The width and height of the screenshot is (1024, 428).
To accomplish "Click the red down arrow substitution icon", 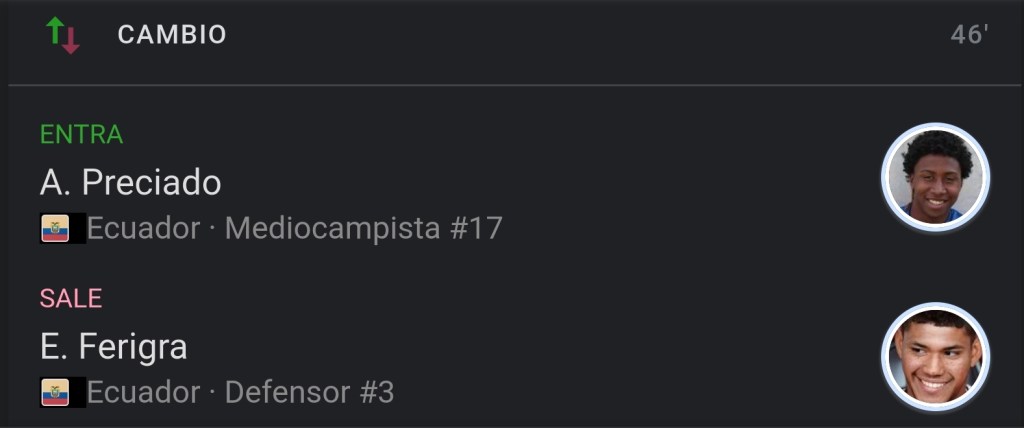I will [x=70, y=40].
